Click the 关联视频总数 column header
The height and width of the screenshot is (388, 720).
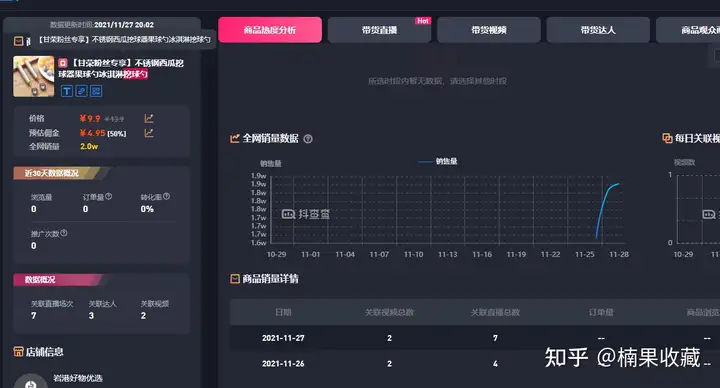pos(389,312)
